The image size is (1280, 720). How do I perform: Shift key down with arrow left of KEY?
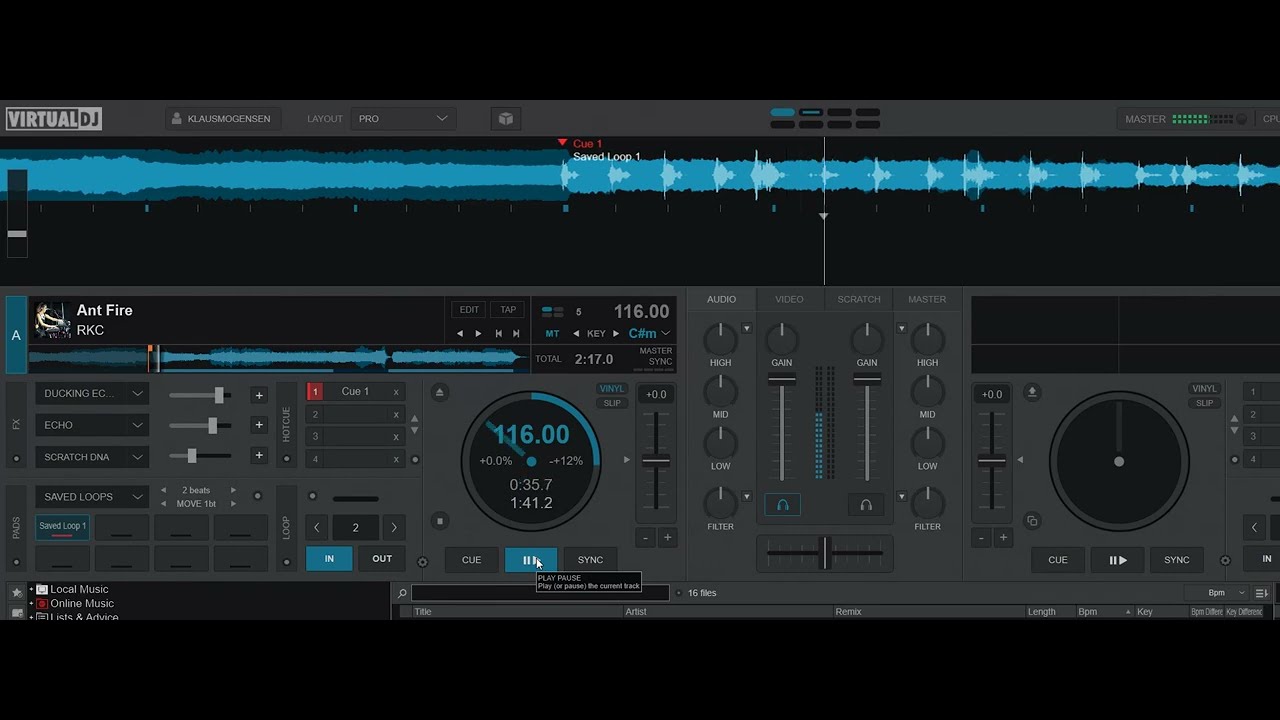[576, 334]
